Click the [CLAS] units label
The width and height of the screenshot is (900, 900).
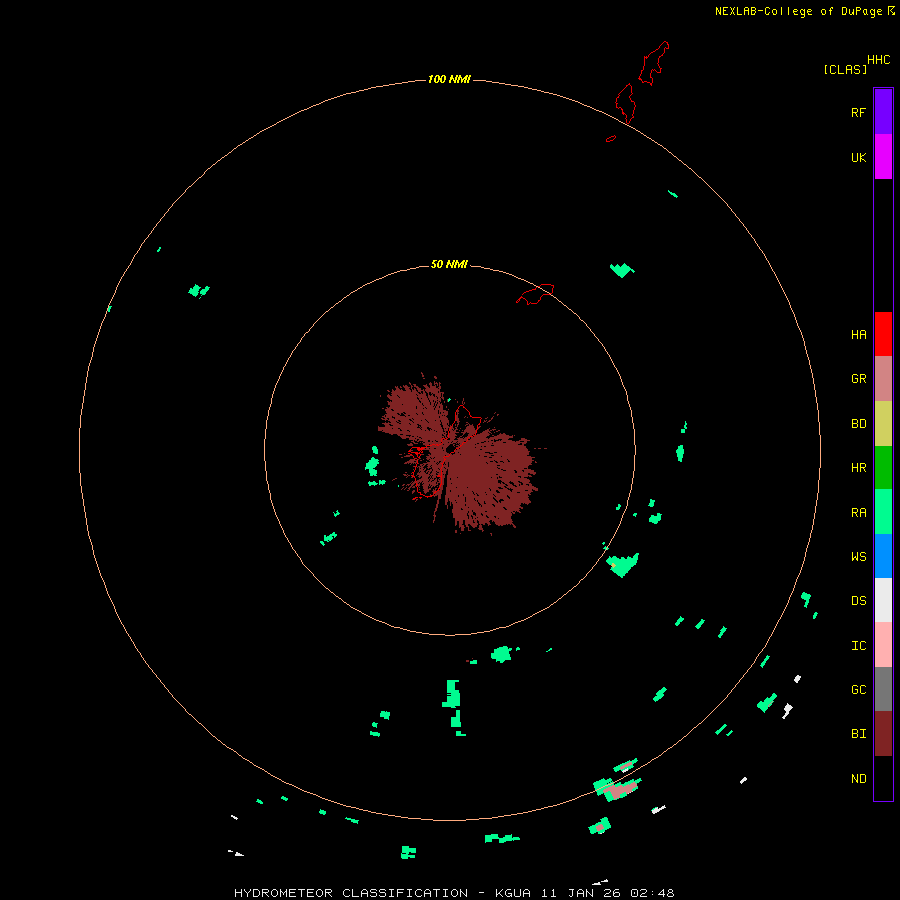(x=845, y=69)
